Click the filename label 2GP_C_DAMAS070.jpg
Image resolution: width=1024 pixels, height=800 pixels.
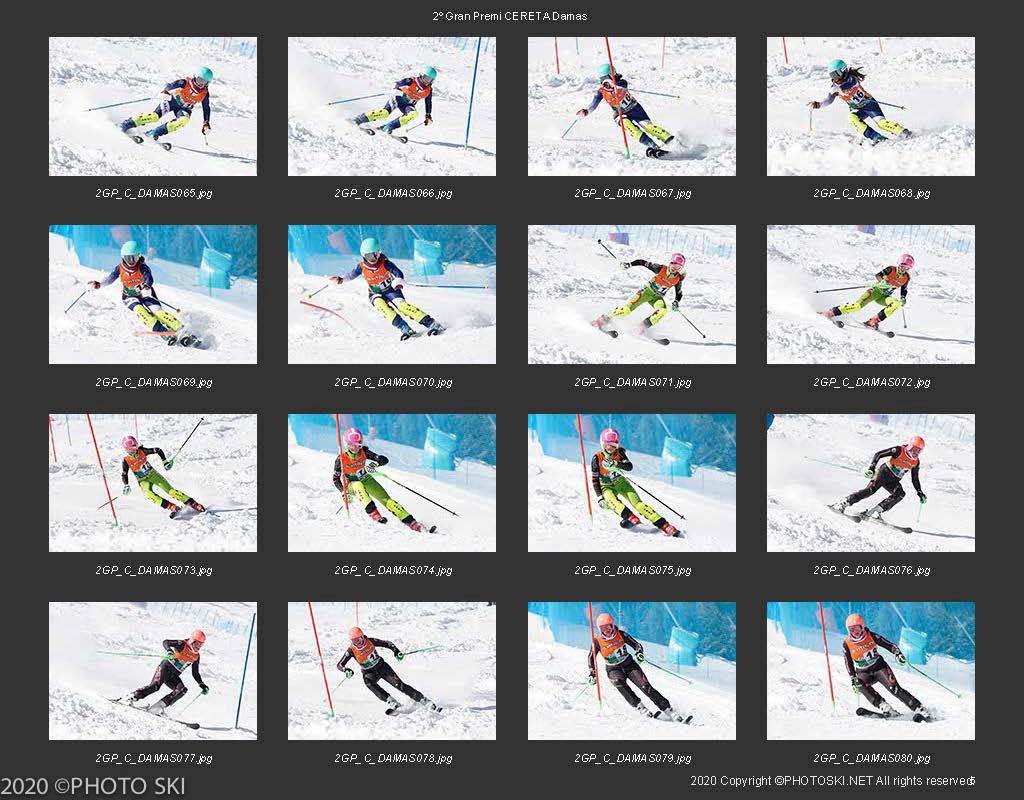click(x=393, y=382)
